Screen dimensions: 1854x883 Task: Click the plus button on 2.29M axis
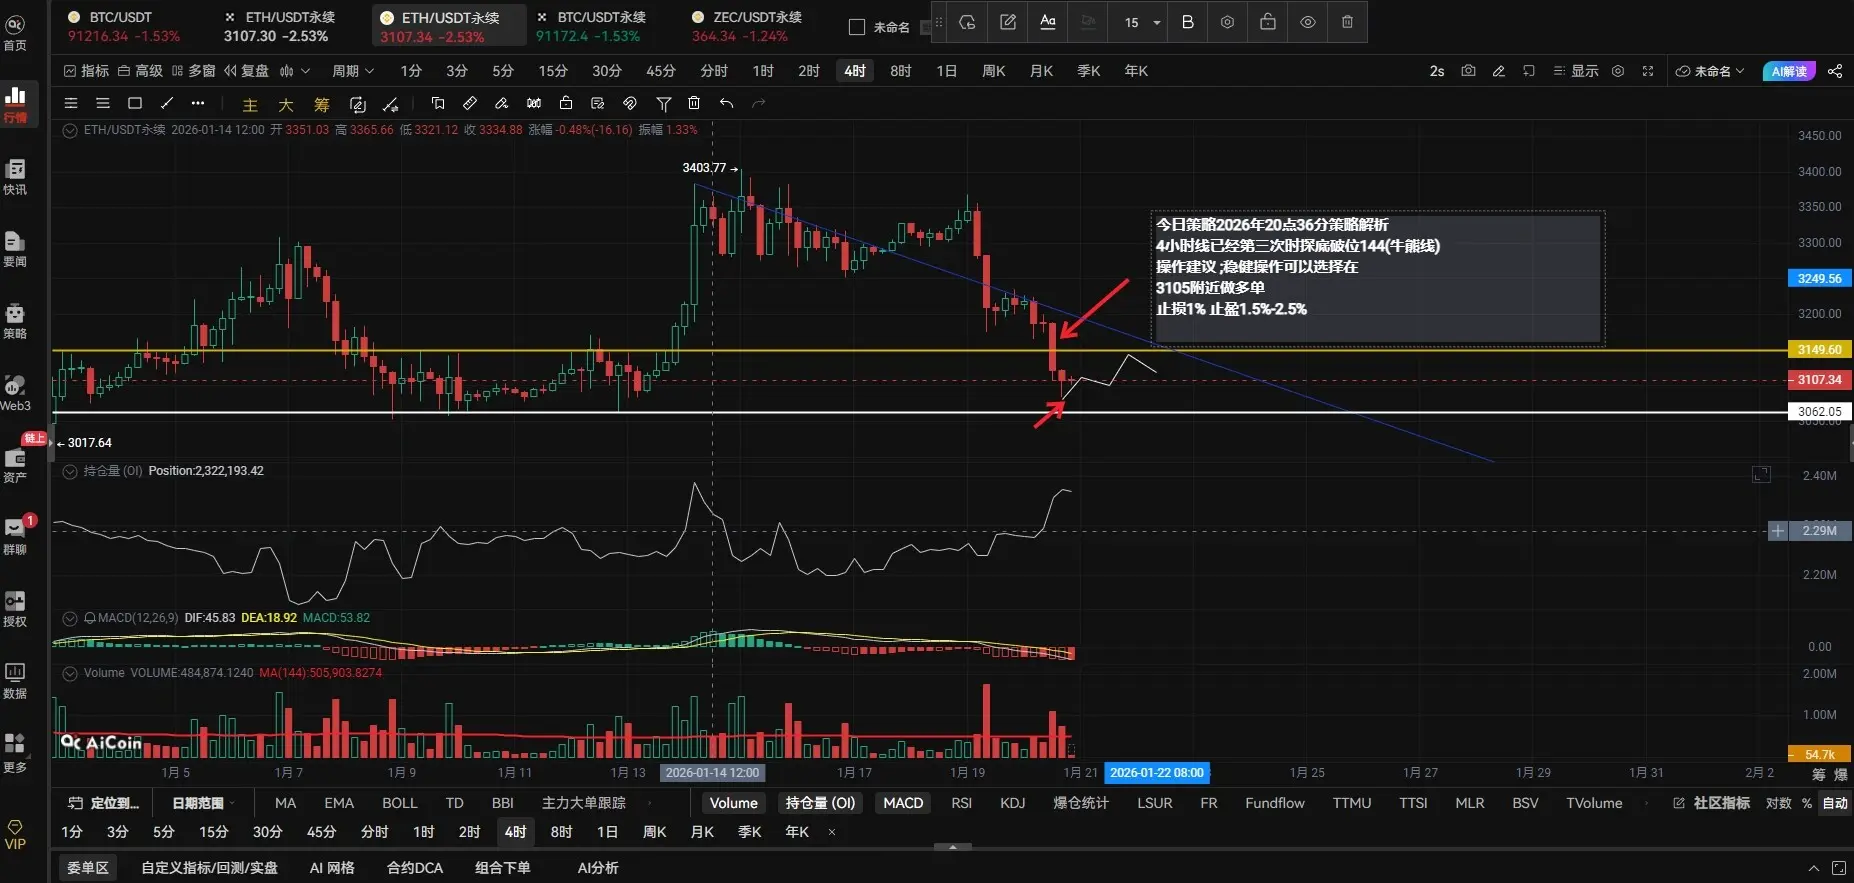click(x=1777, y=531)
